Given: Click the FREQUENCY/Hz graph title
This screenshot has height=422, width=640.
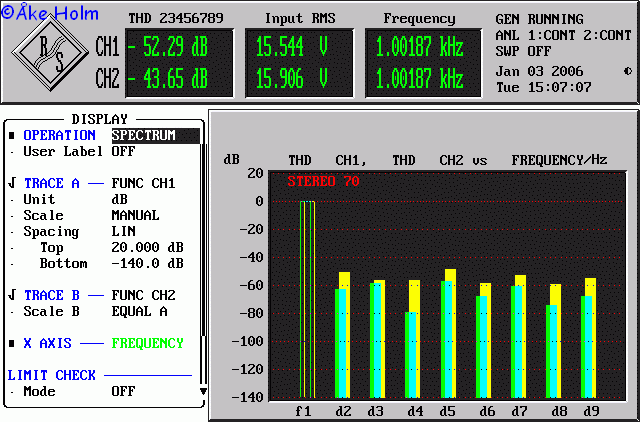Looking at the screenshot, I should point(559,160).
